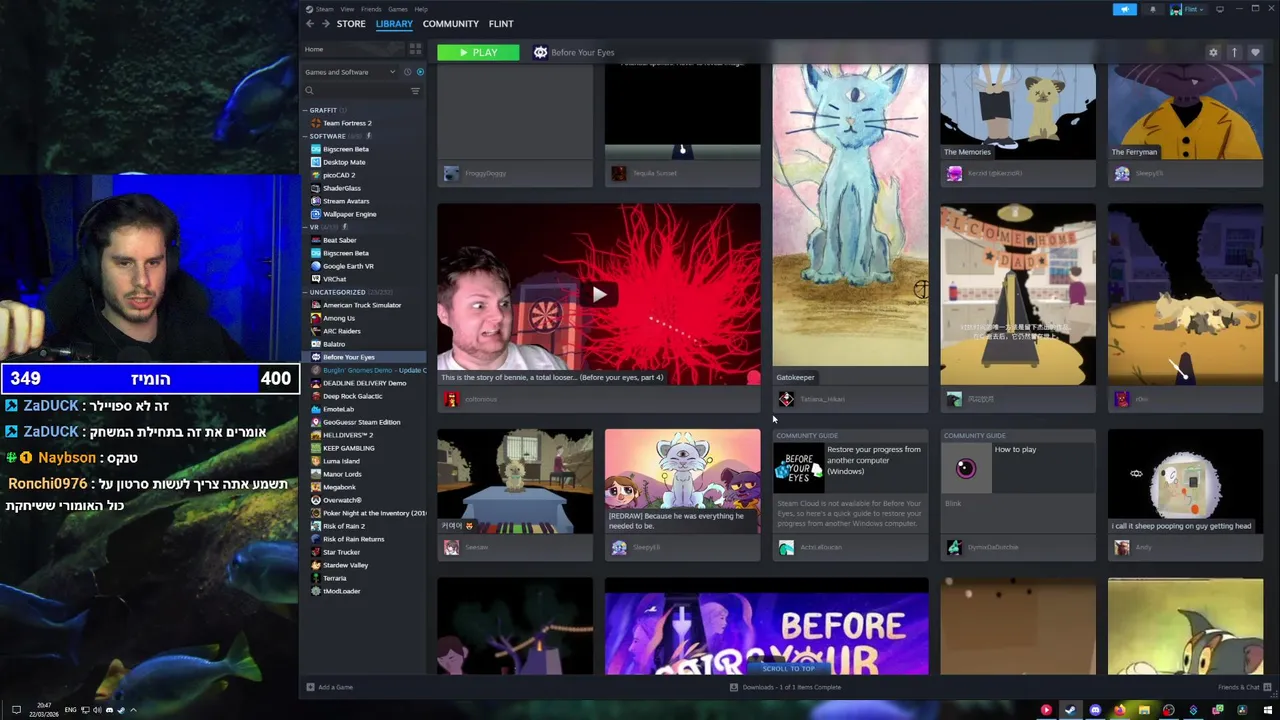Click Add a Game
This screenshot has height=720, width=1280.
point(330,687)
